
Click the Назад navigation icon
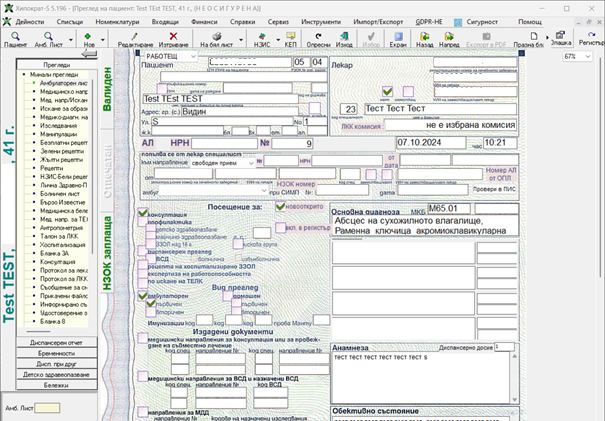pyautogui.click(x=425, y=38)
